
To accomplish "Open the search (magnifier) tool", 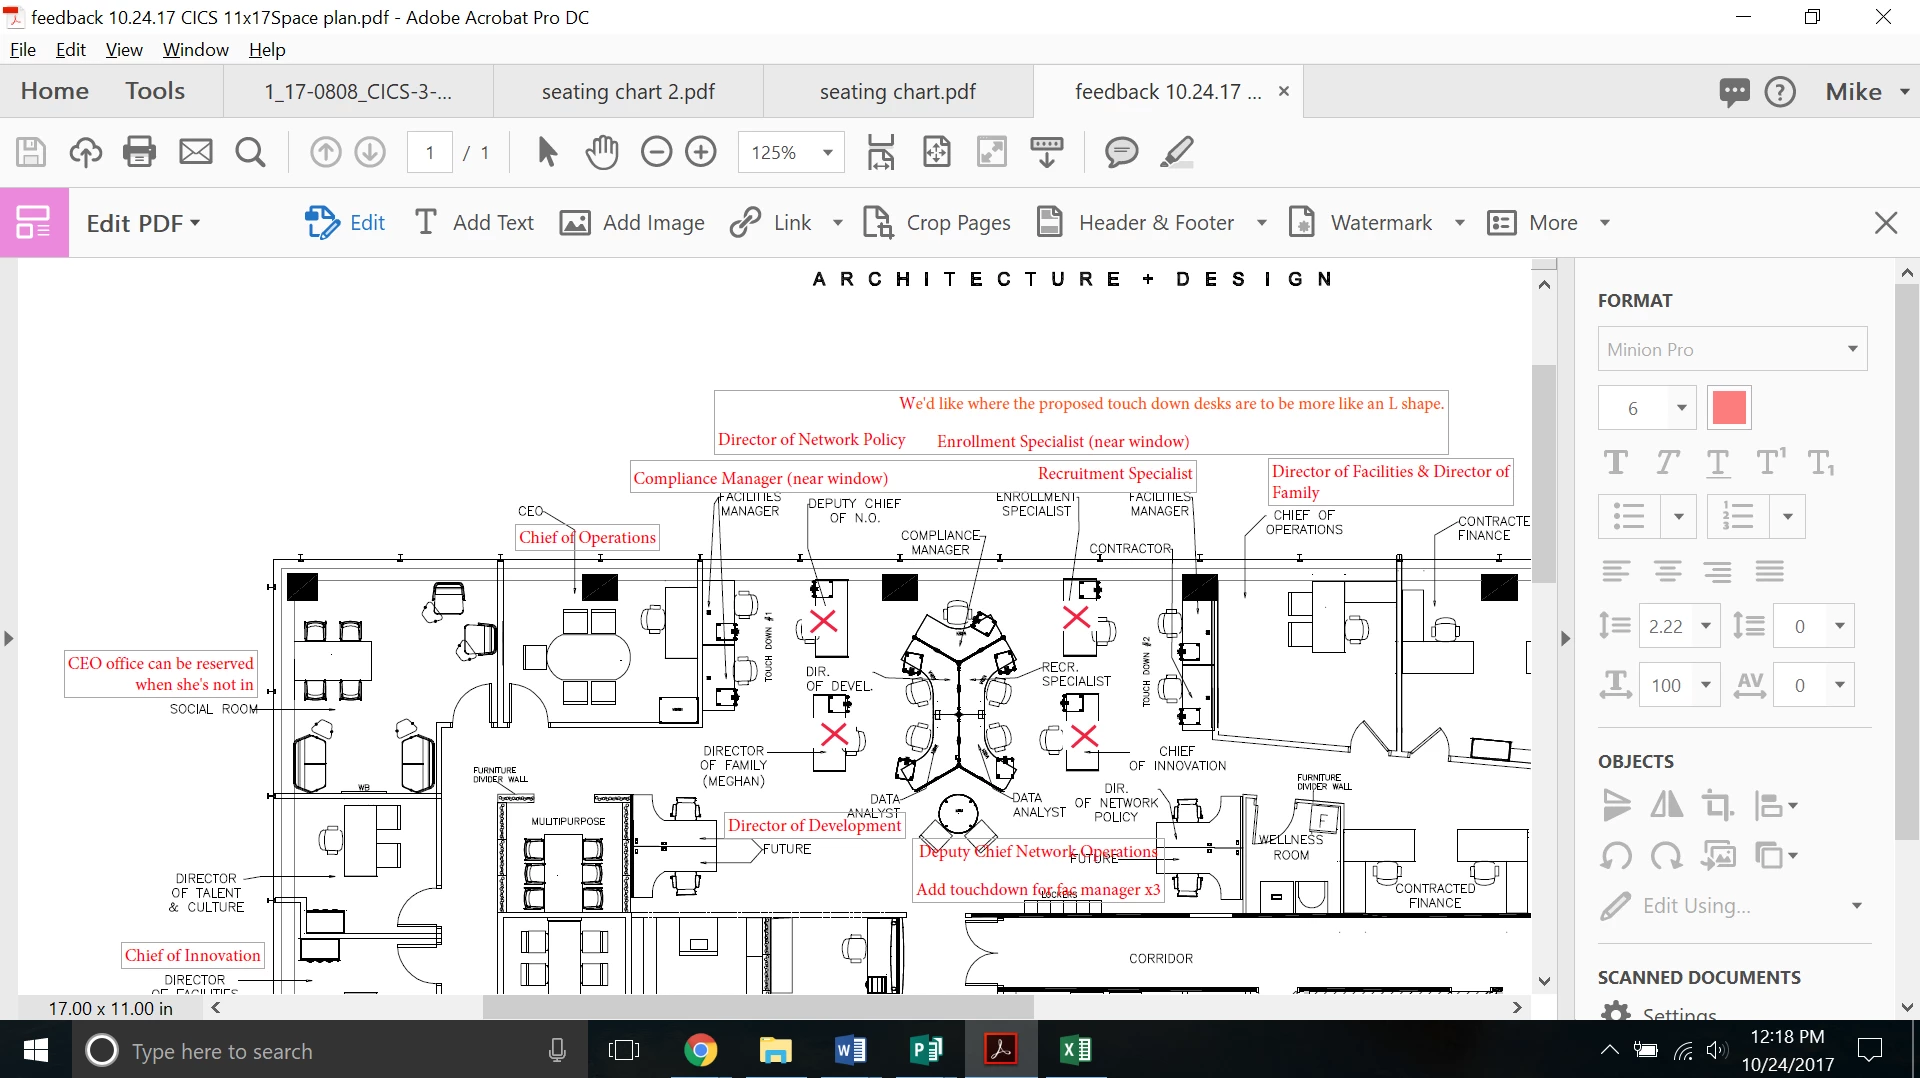I will tap(250, 152).
